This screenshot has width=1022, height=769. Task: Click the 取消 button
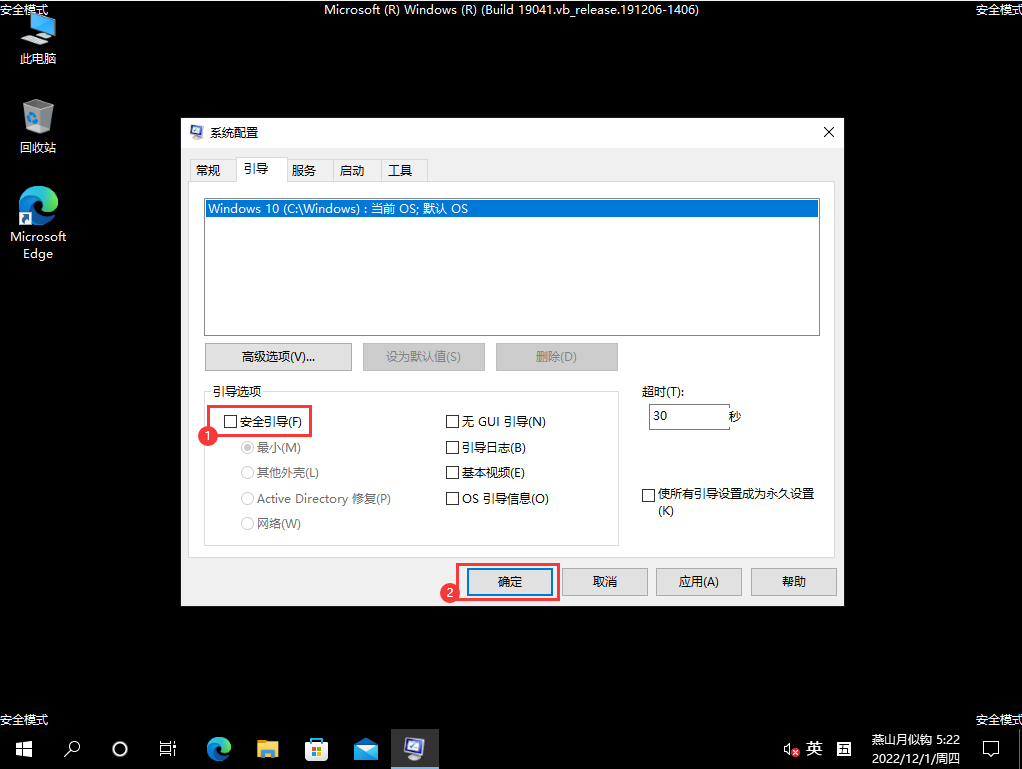(605, 582)
